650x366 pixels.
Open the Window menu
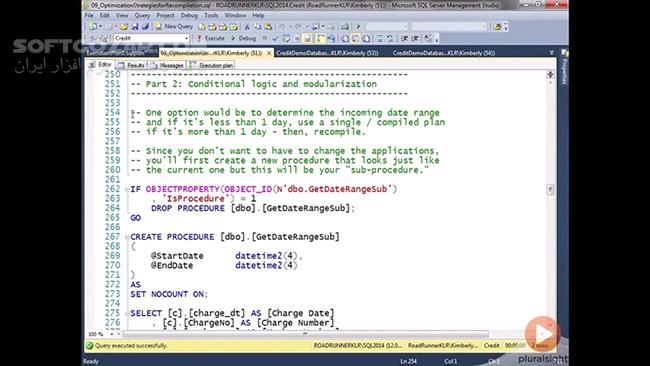click(235, 15)
